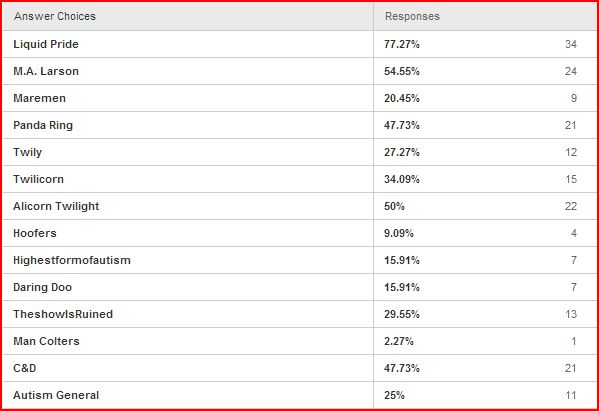599x411 pixels.
Task: Click the Man Colters row label
Action: pyautogui.click(x=46, y=341)
